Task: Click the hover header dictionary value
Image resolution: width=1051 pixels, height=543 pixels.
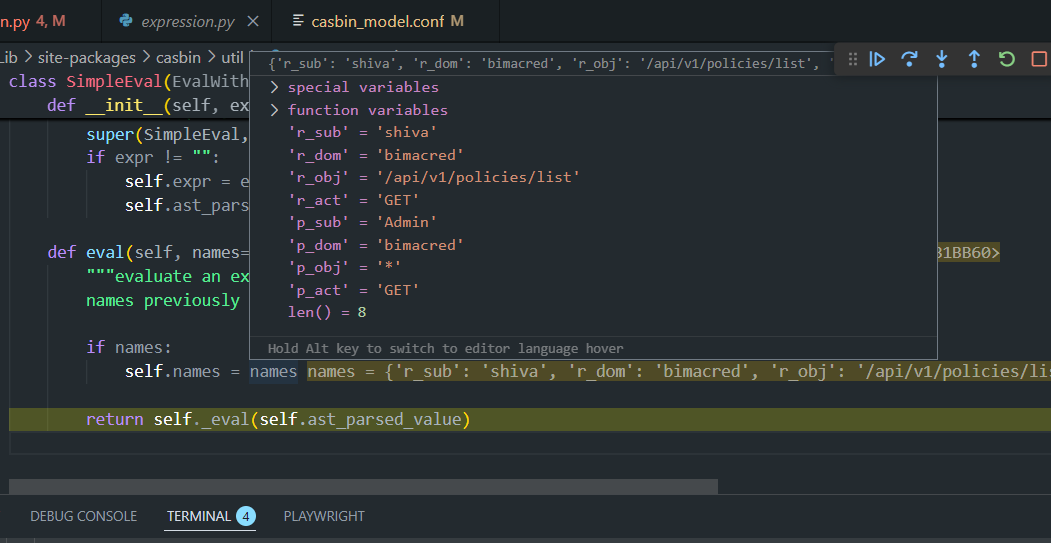Action: pyautogui.click(x=551, y=64)
